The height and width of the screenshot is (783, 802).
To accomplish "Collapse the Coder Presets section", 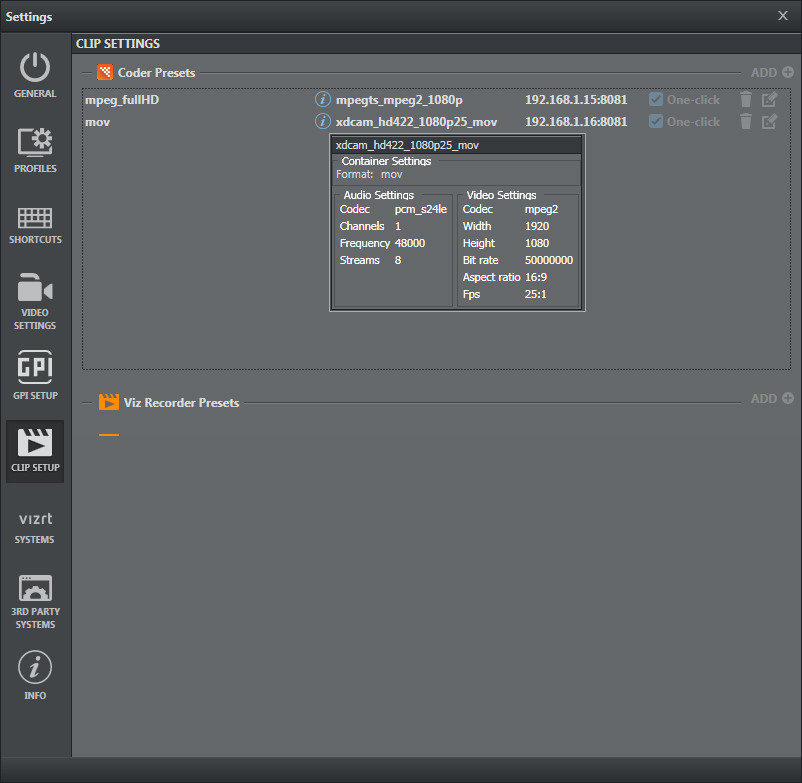I will click(87, 73).
